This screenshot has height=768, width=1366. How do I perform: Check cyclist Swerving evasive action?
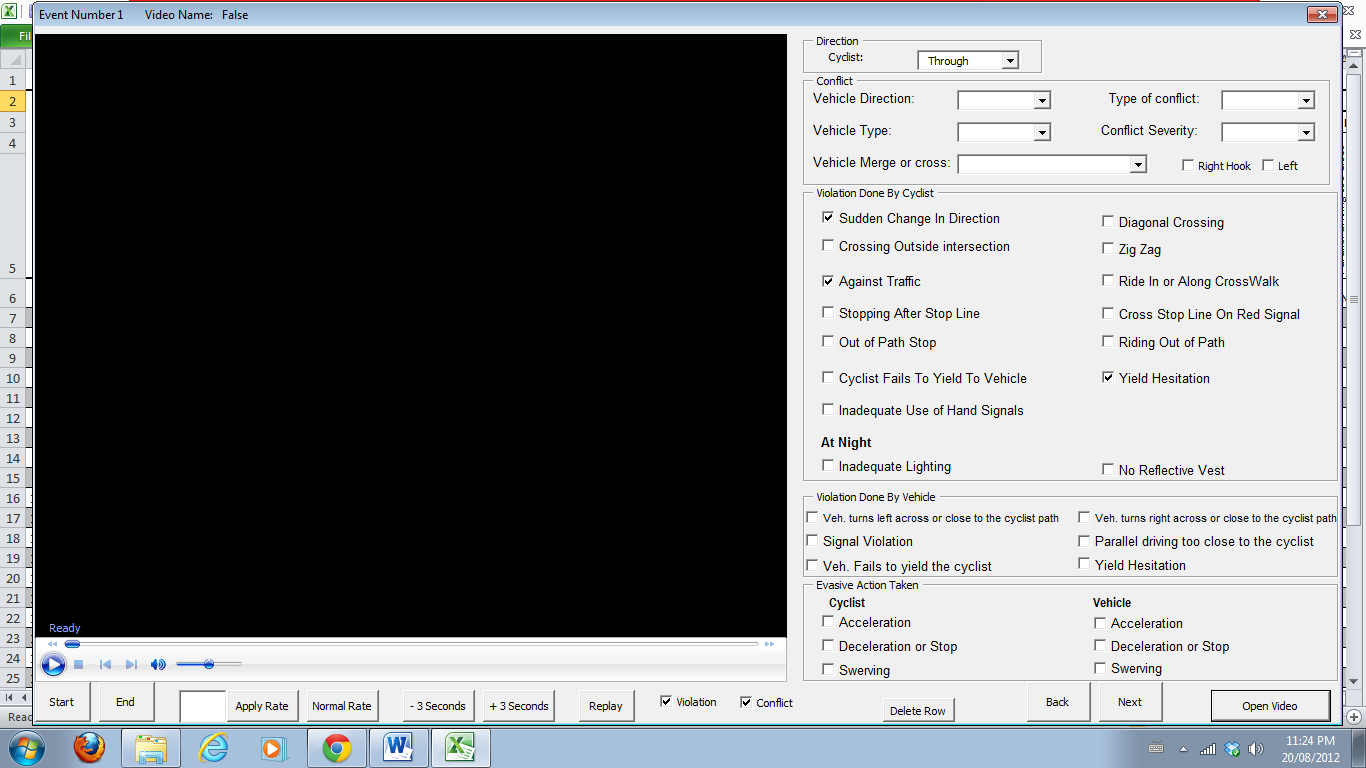(x=828, y=669)
